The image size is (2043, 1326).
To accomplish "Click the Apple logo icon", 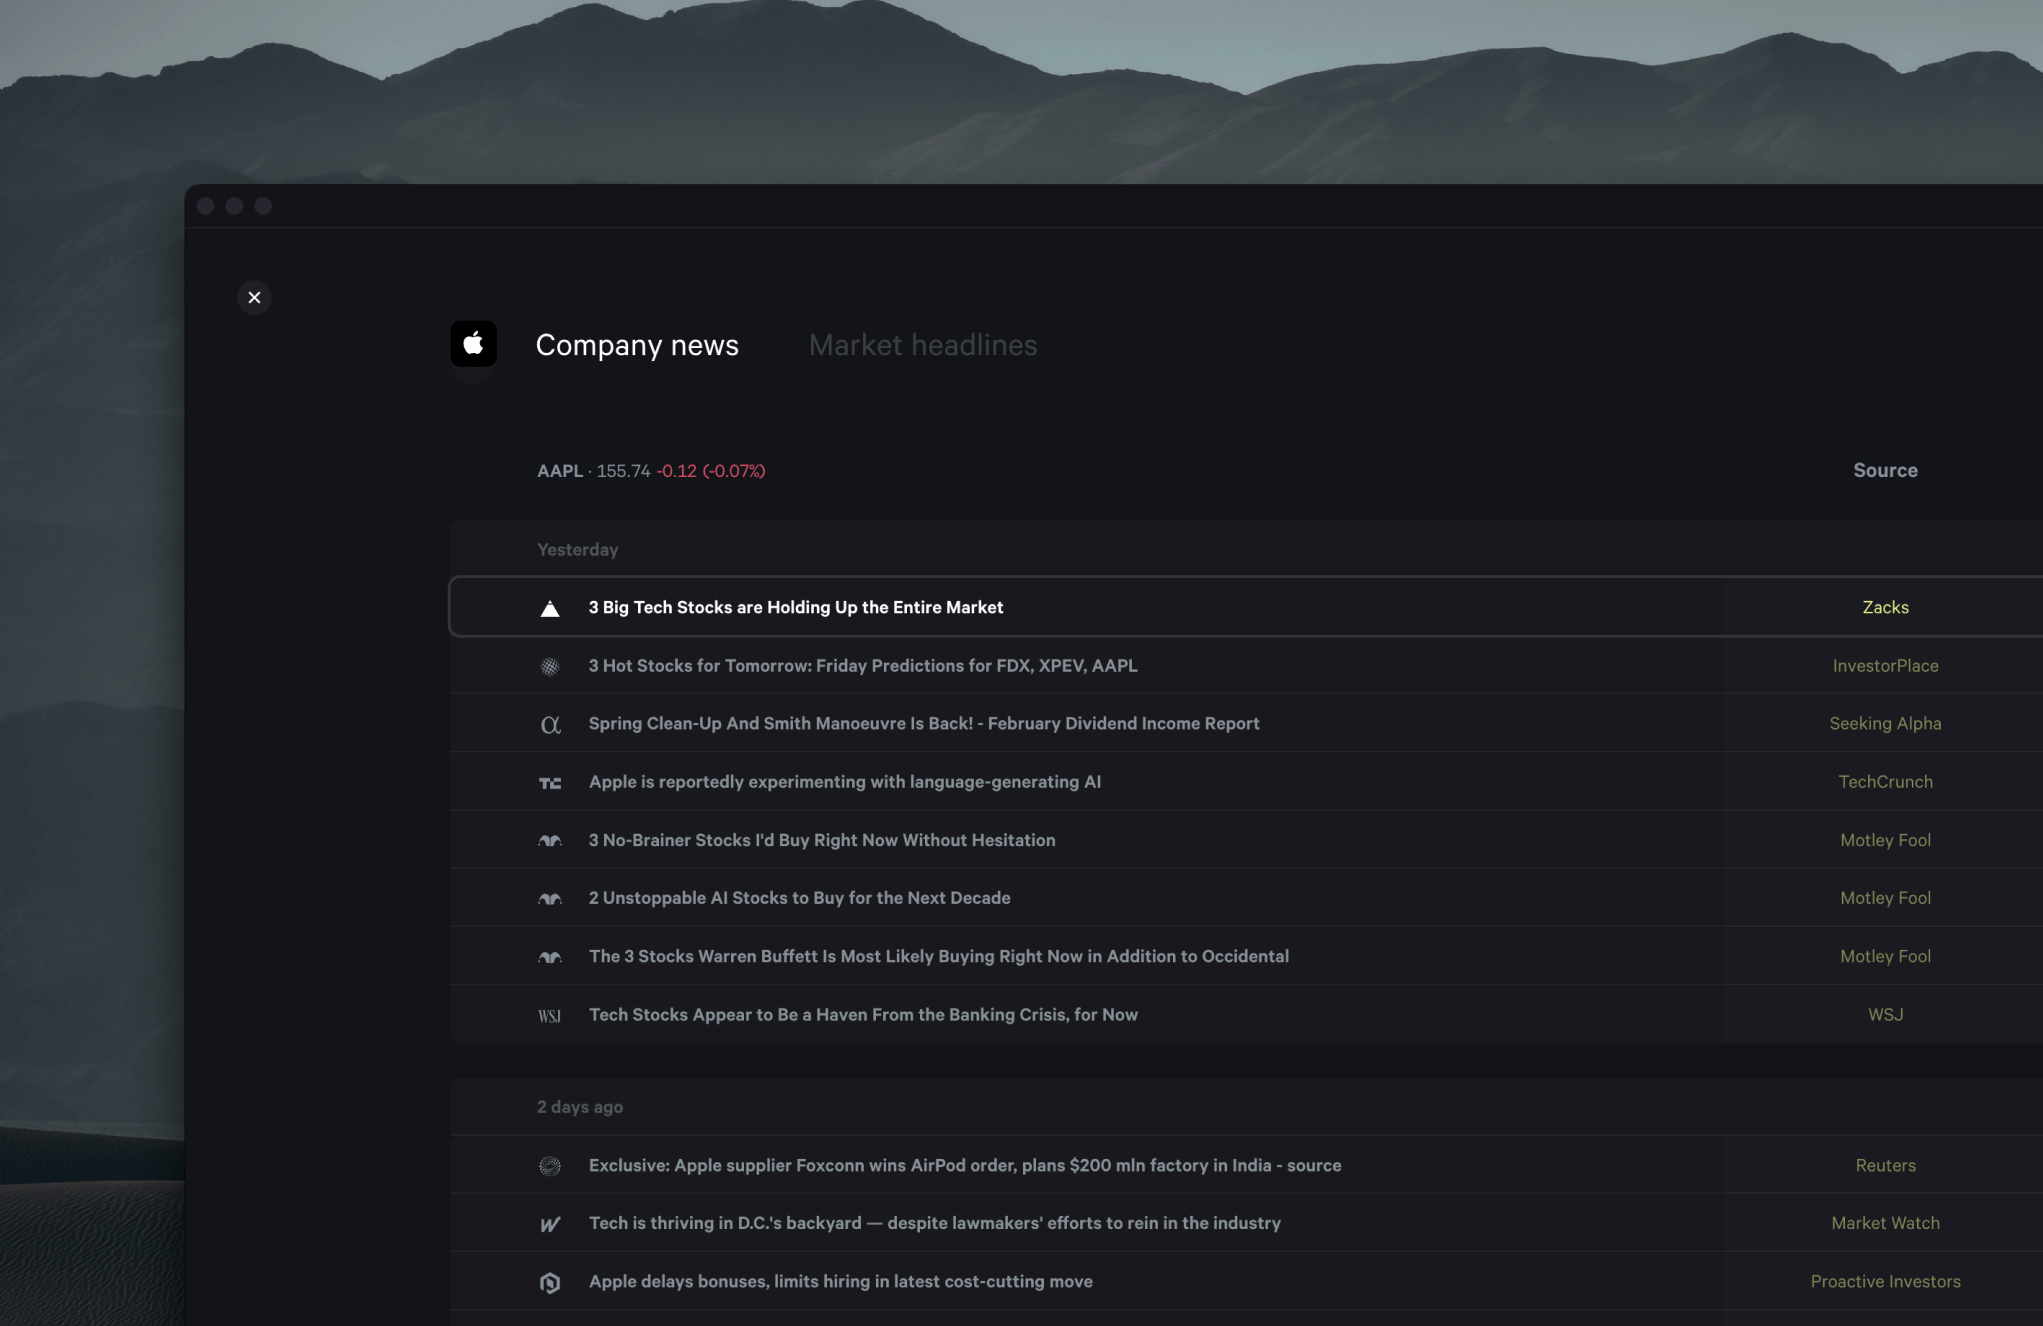I will [x=473, y=344].
